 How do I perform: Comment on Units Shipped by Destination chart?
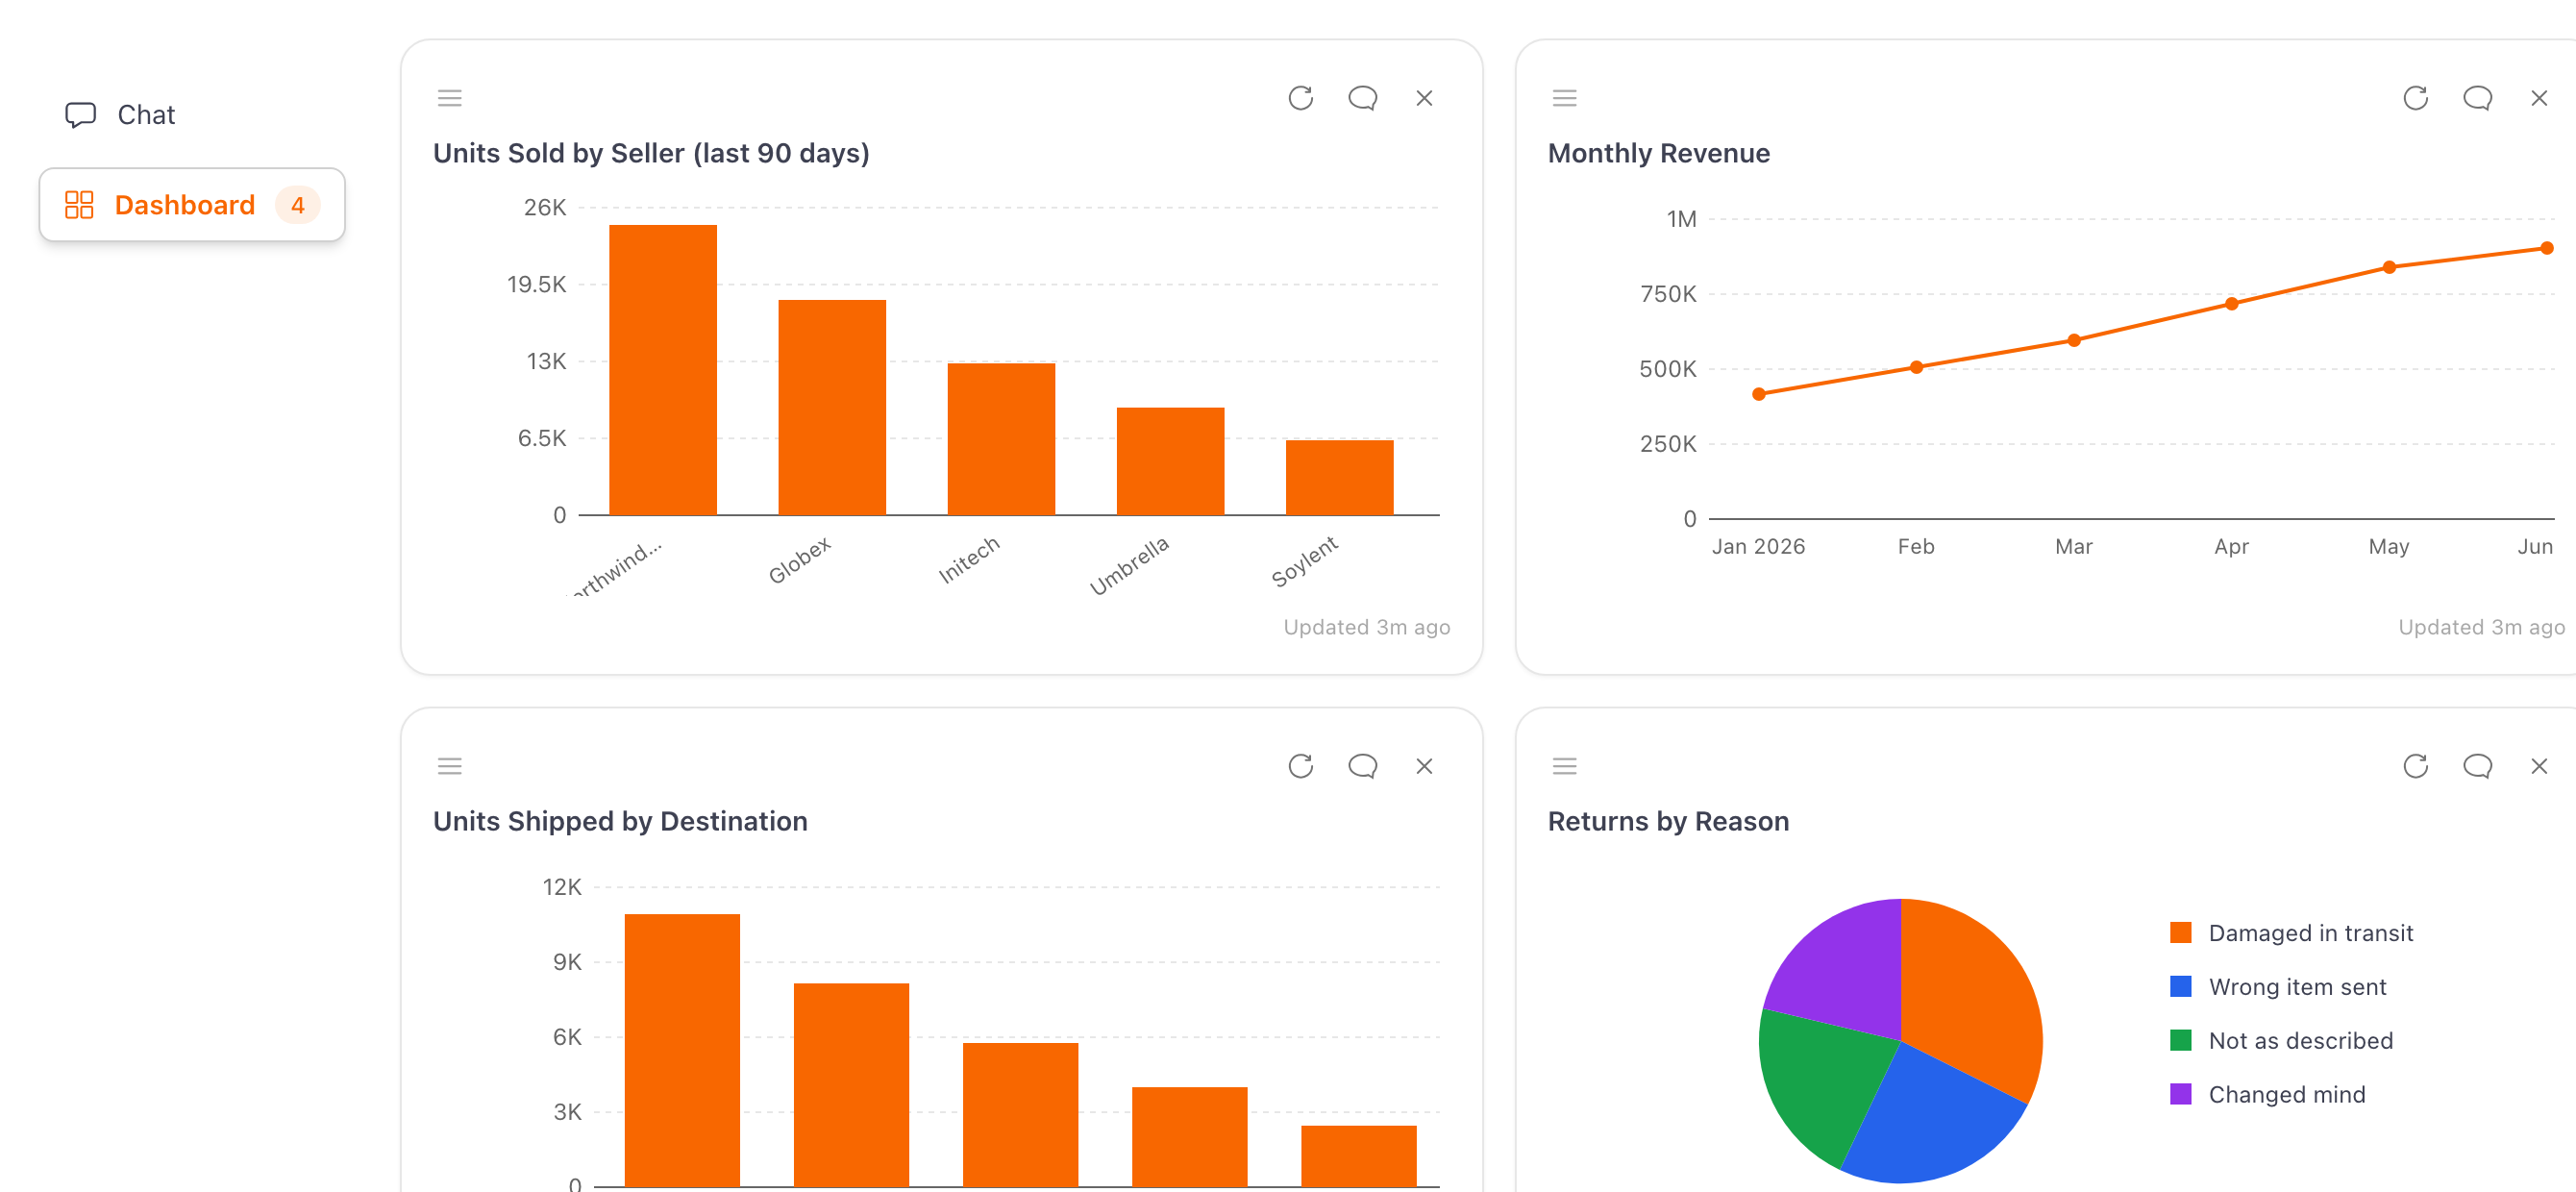(1362, 766)
